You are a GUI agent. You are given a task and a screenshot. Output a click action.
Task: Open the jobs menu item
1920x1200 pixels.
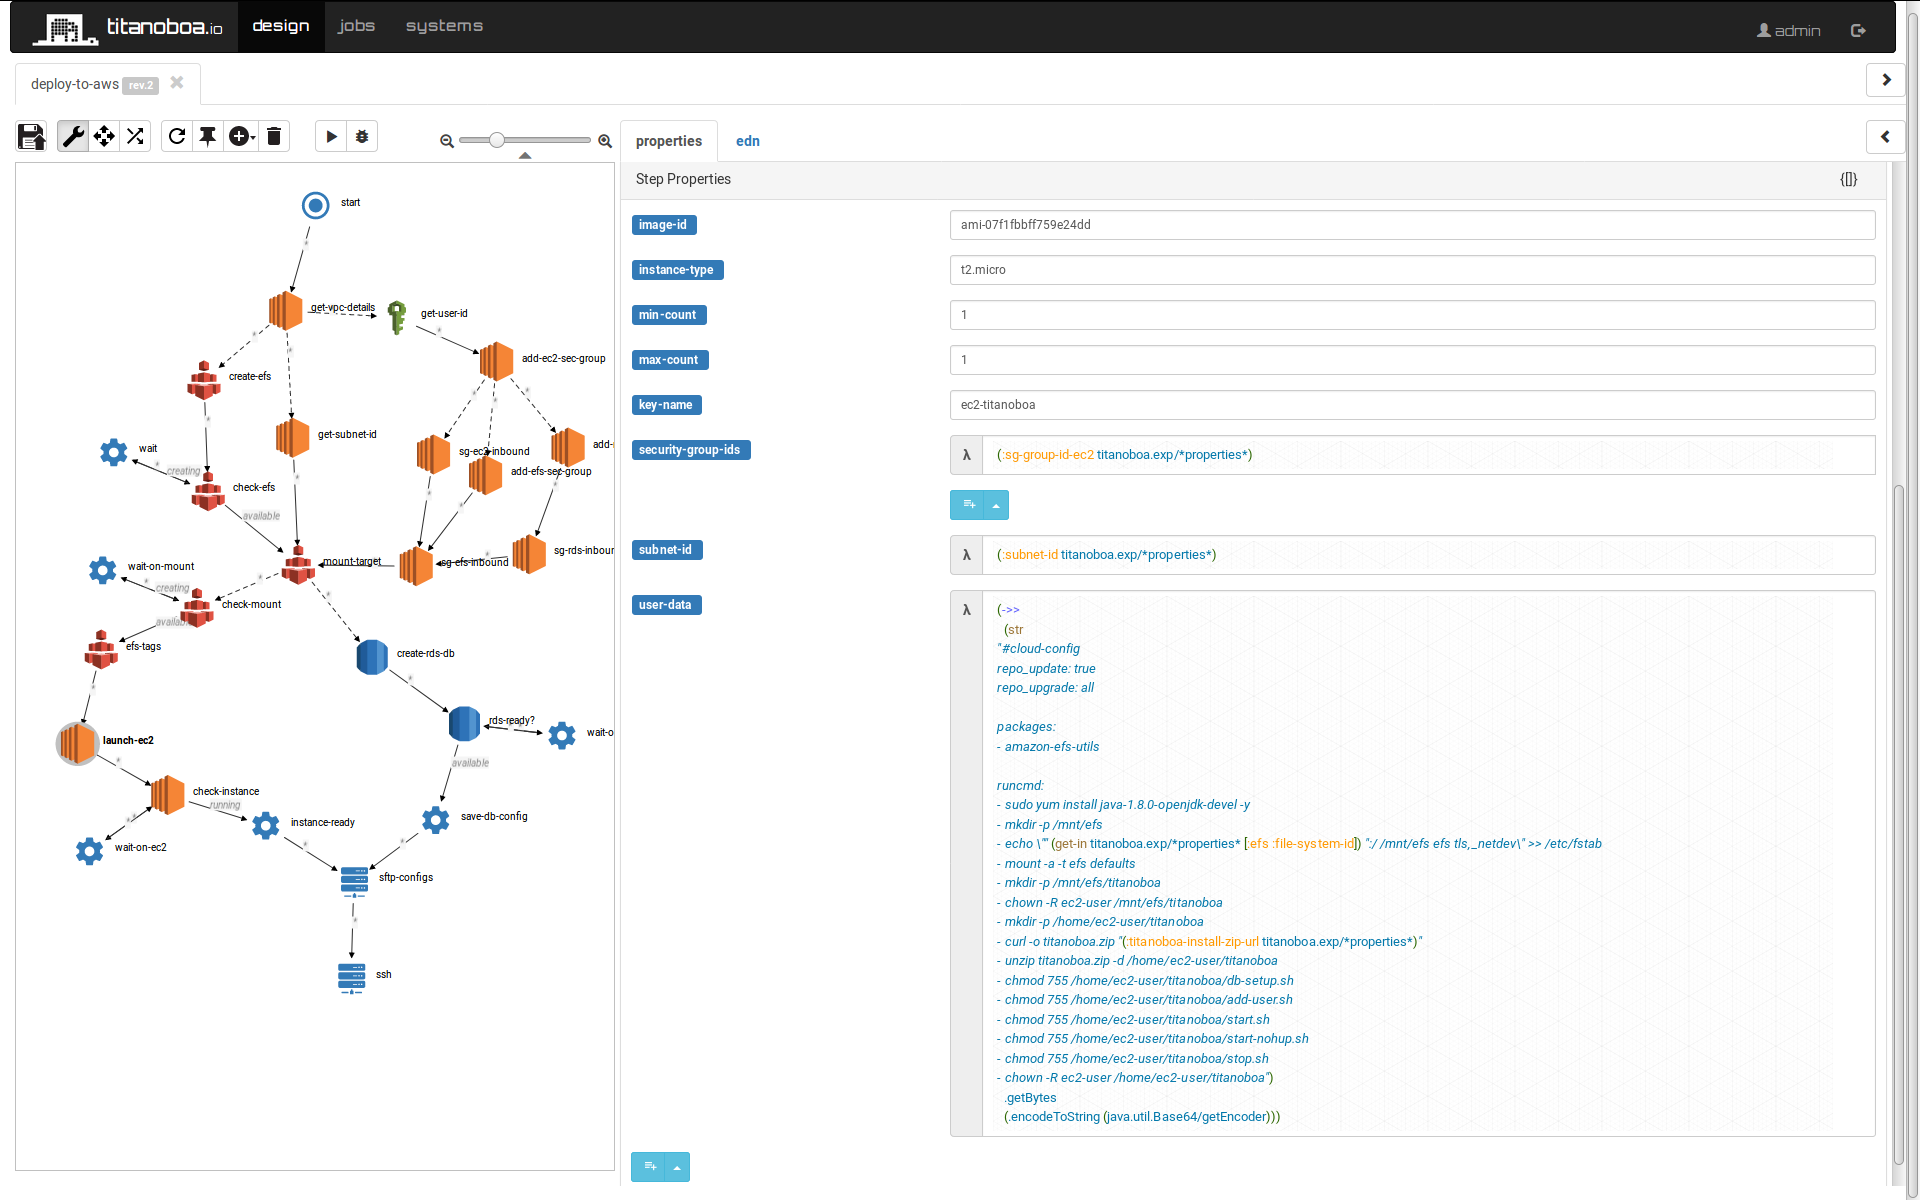356,26
